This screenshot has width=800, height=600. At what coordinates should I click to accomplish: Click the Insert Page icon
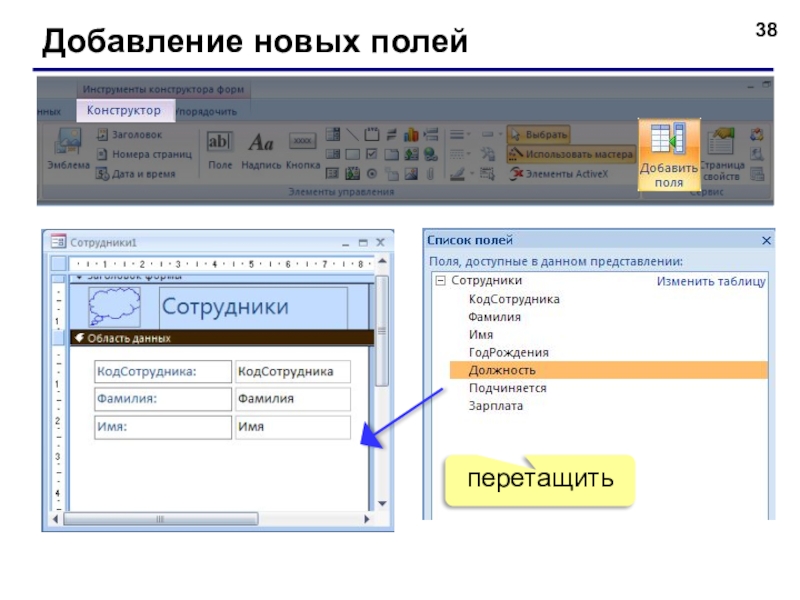tap(391, 174)
